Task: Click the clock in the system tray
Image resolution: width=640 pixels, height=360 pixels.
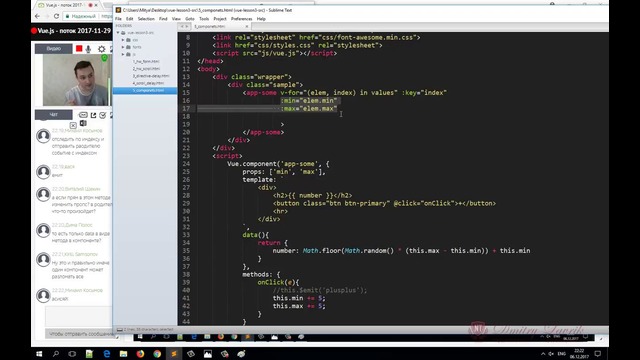Action: (579, 354)
